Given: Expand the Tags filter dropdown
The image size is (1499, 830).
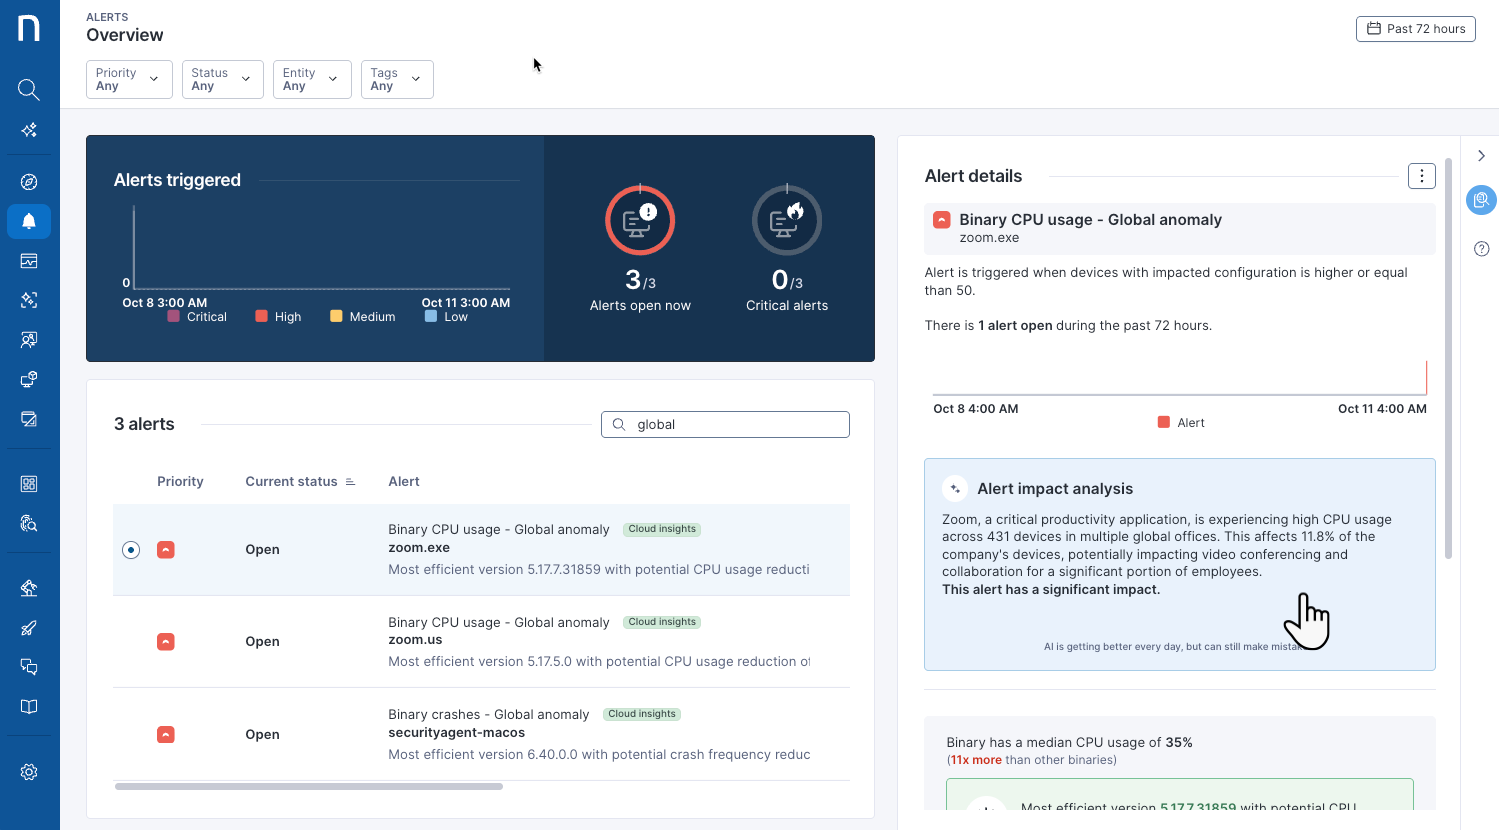Looking at the screenshot, I should click(397, 80).
